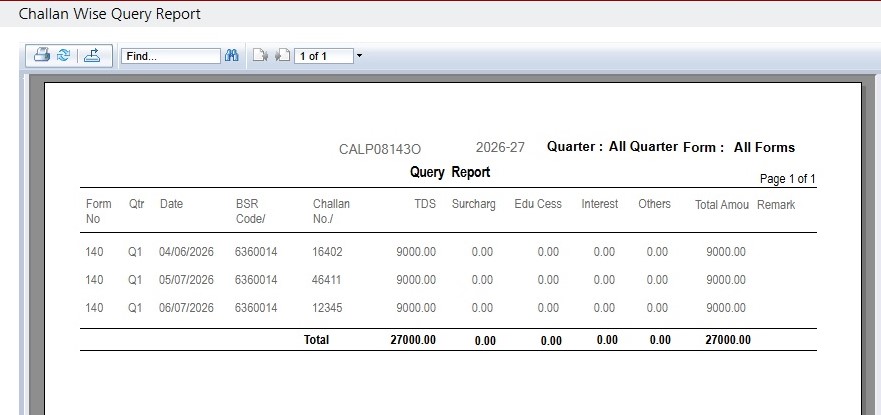Image resolution: width=881 pixels, height=415 pixels.
Task: Click the Print report icon
Action: tap(42, 55)
